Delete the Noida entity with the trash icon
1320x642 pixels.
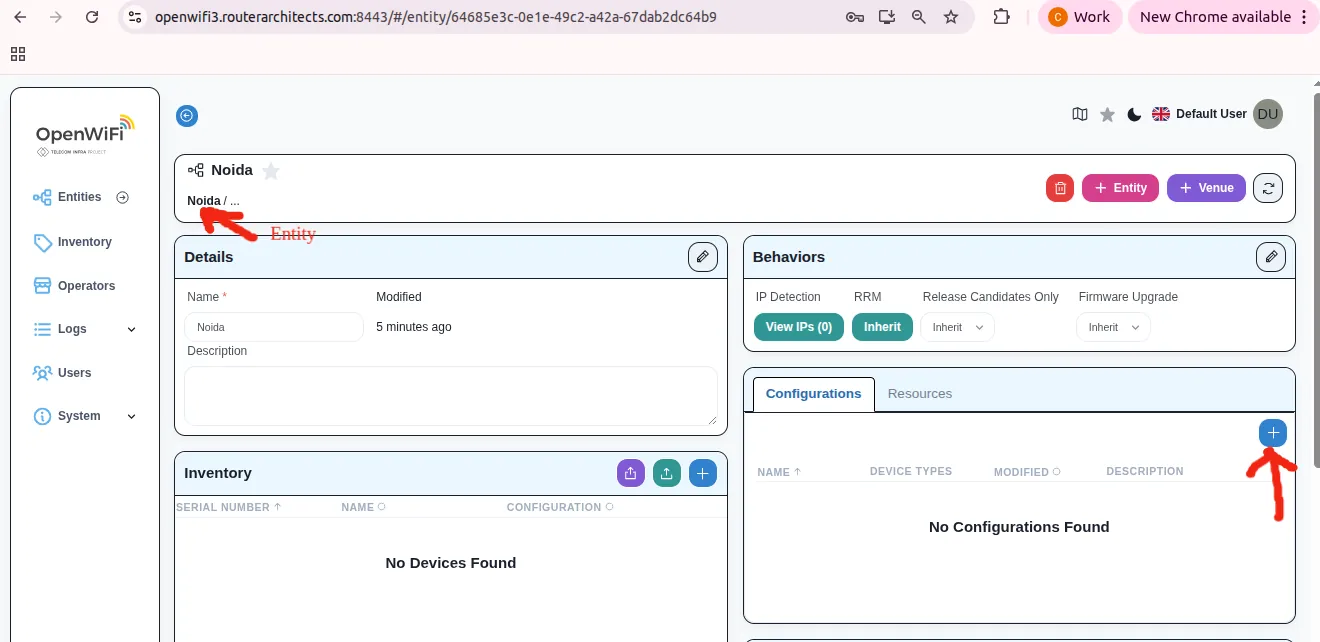pos(1059,187)
